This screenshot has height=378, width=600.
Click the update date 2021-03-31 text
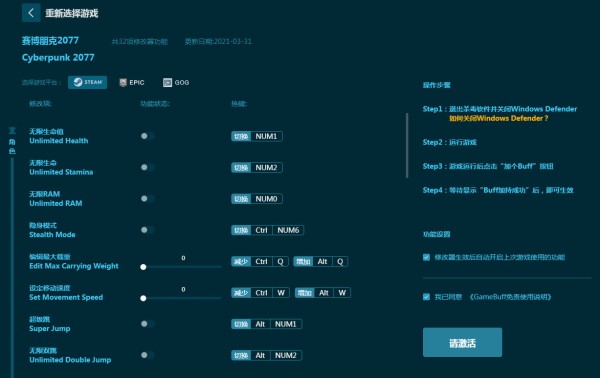(x=218, y=41)
